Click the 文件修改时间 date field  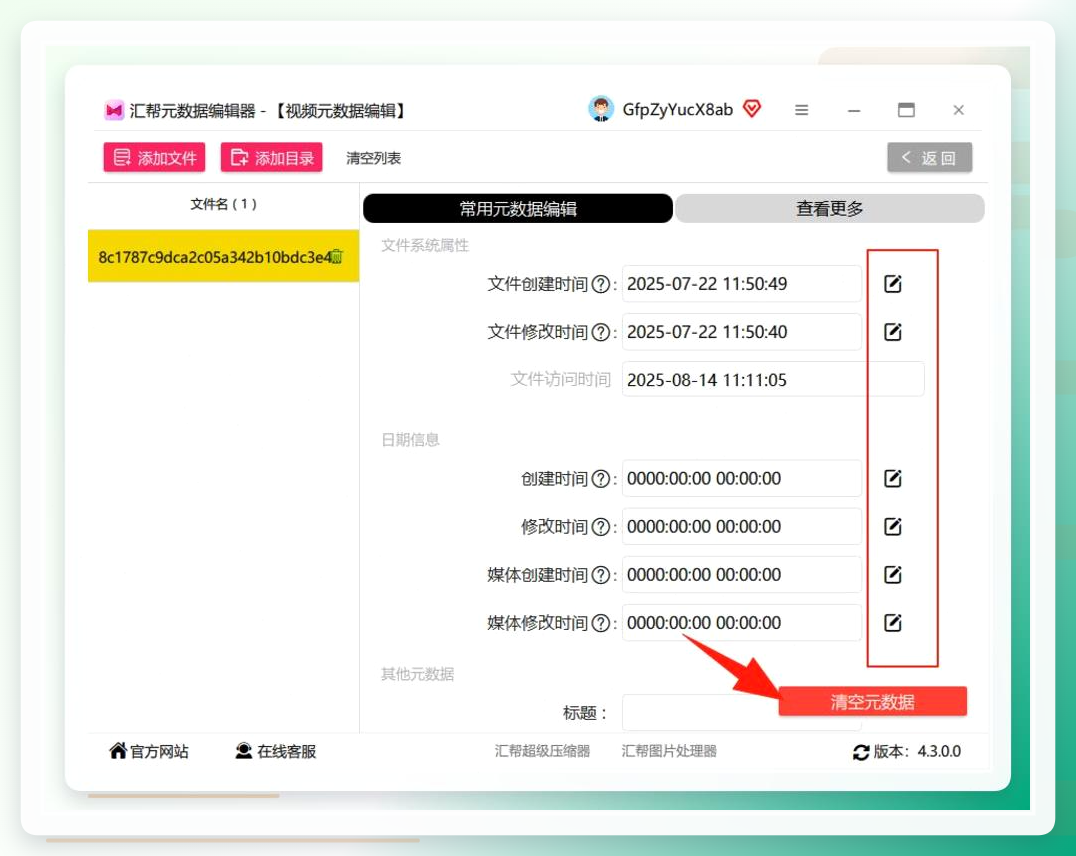click(742, 332)
